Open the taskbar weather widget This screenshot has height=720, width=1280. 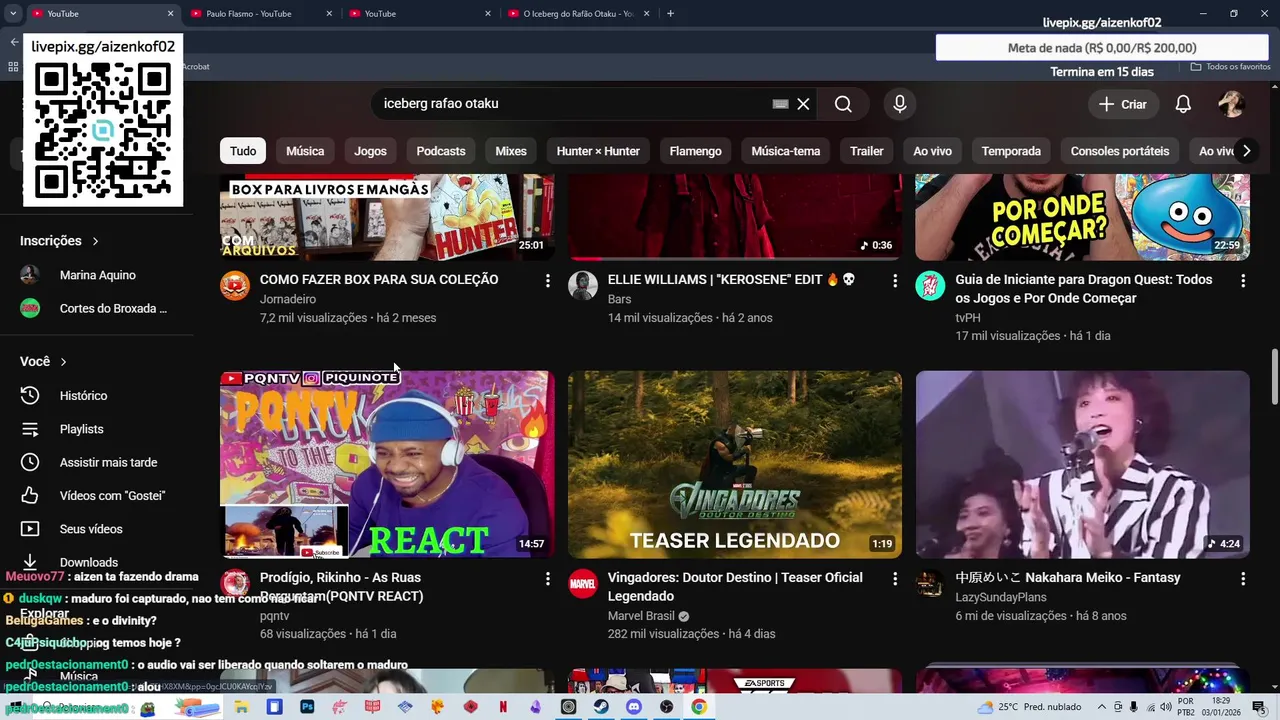tap(1029, 707)
